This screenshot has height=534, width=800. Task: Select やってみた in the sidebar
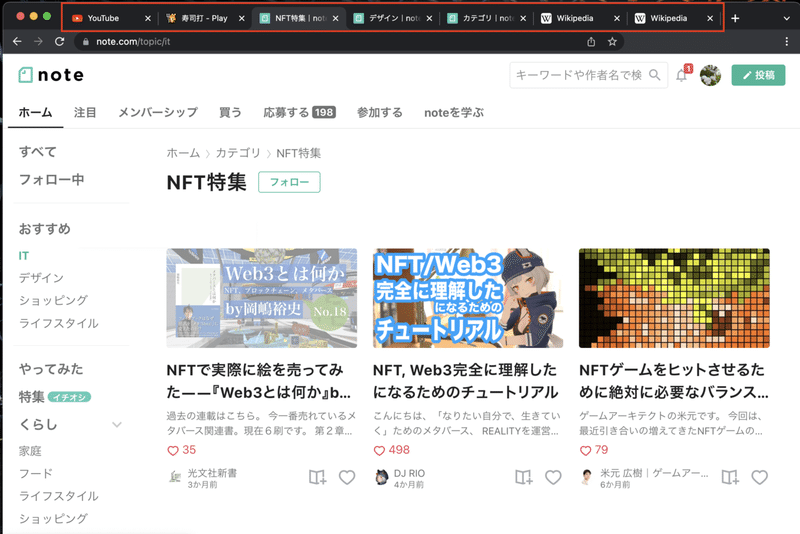click(x=51, y=369)
